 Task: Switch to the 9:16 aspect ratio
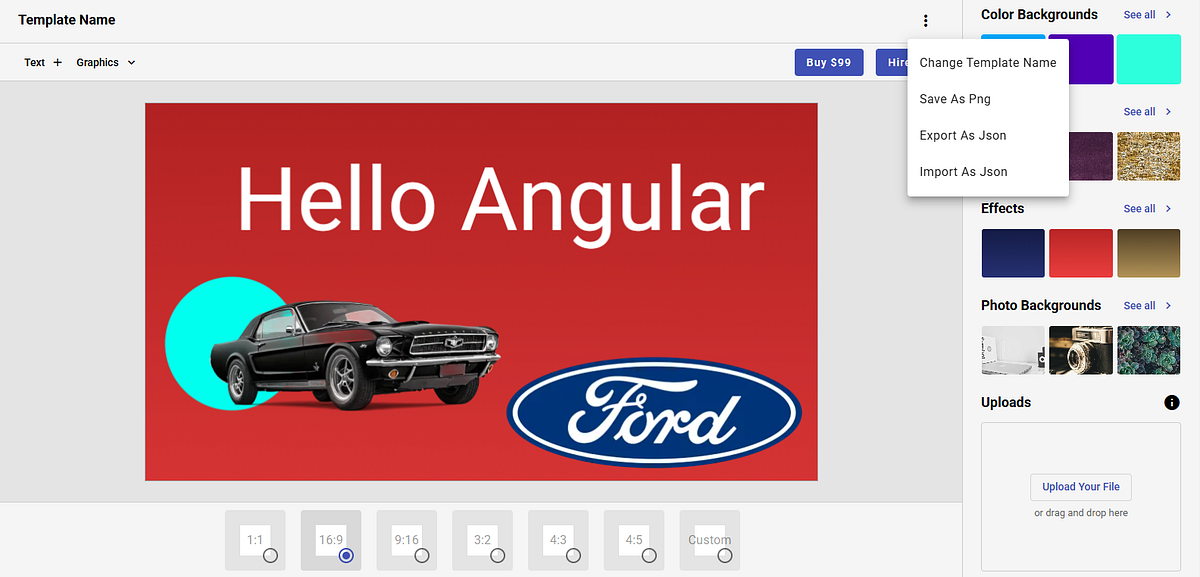coord(406,540)
